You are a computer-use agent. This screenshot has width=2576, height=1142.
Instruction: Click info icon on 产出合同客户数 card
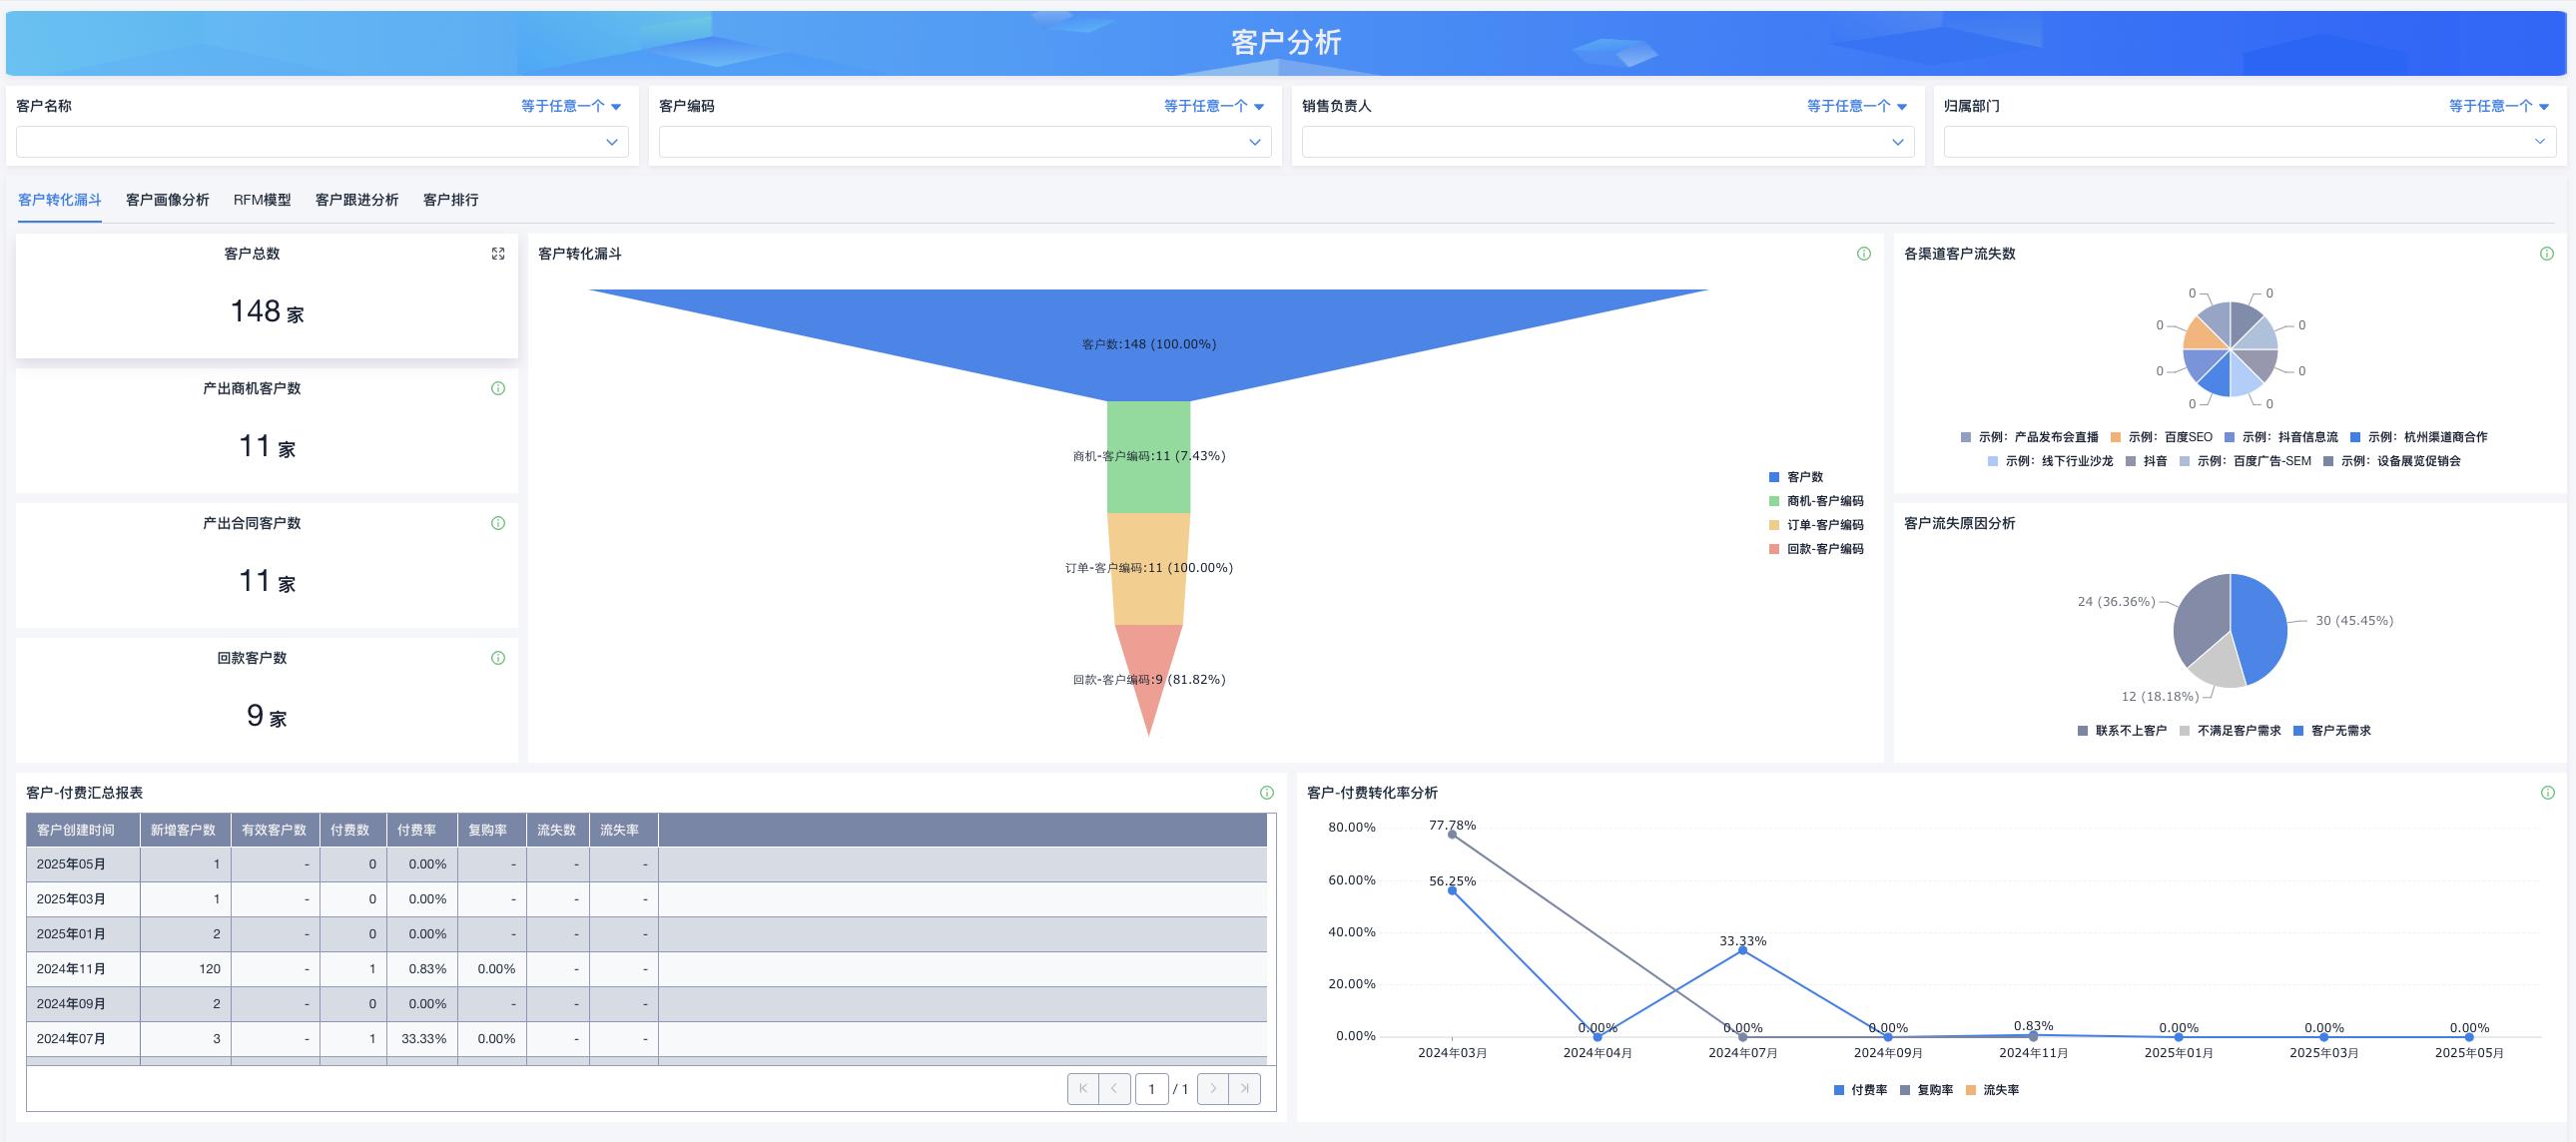(498, 523)
